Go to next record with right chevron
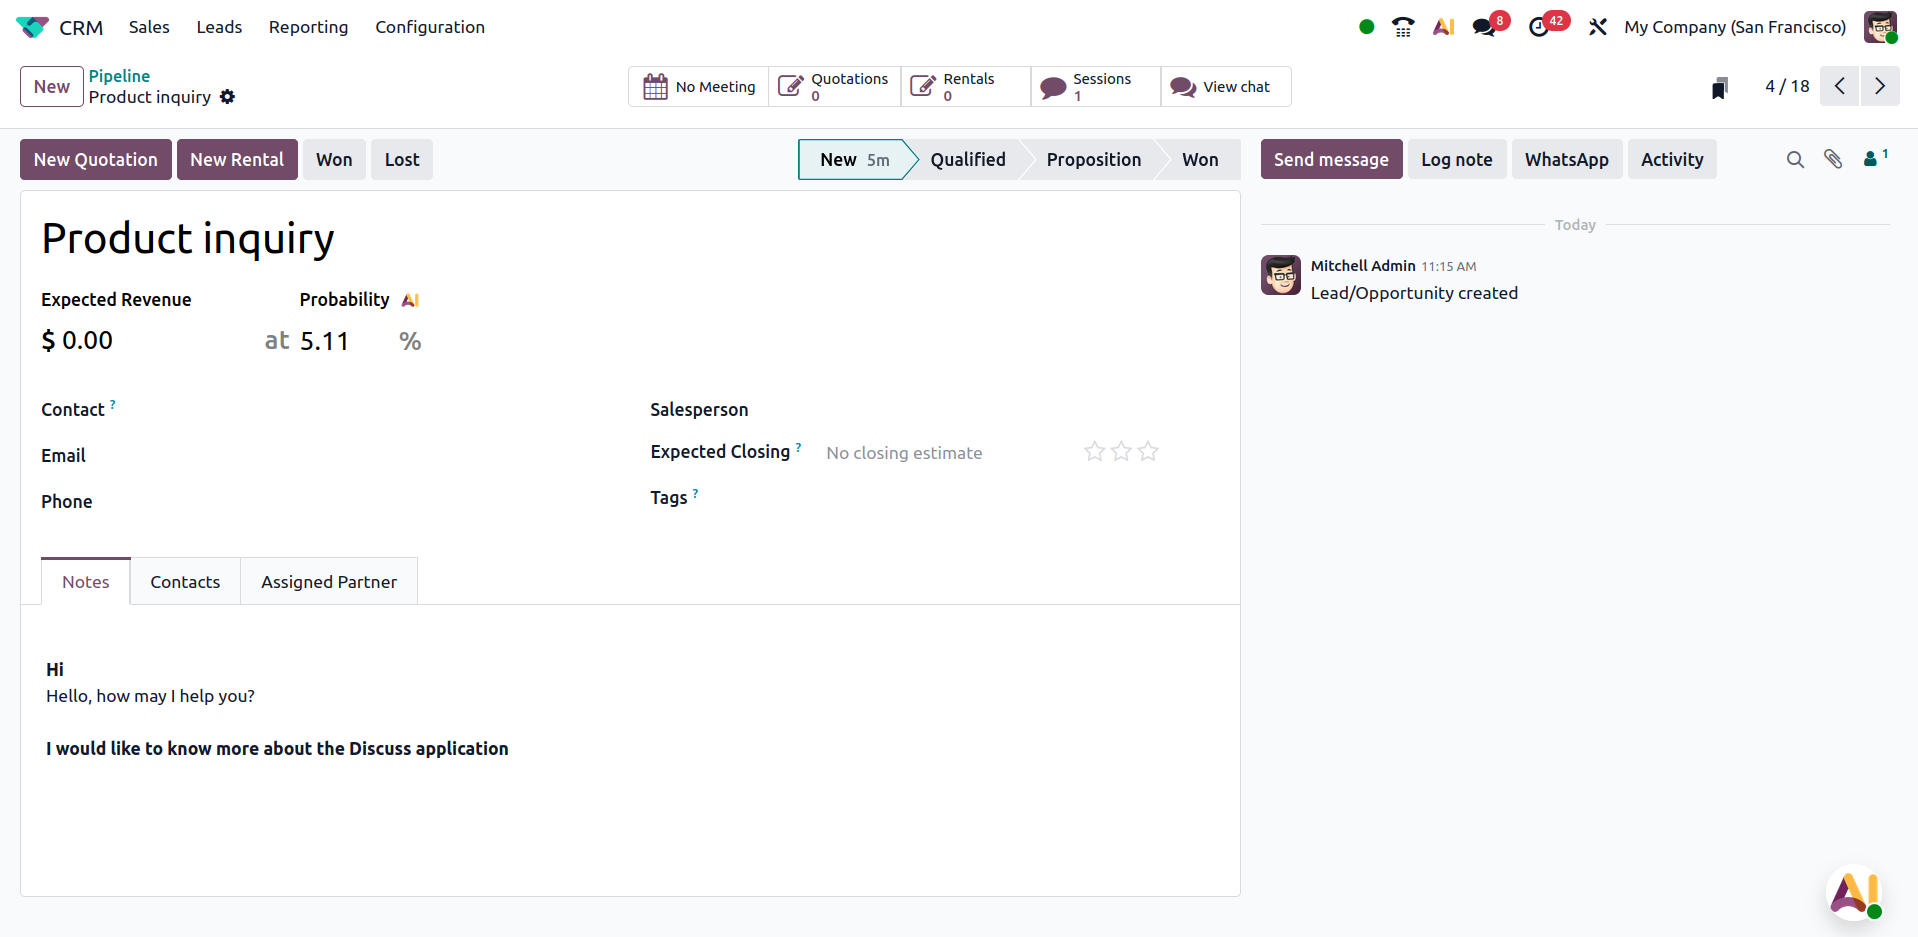1918x937 pixels. tap(1880, 86)
